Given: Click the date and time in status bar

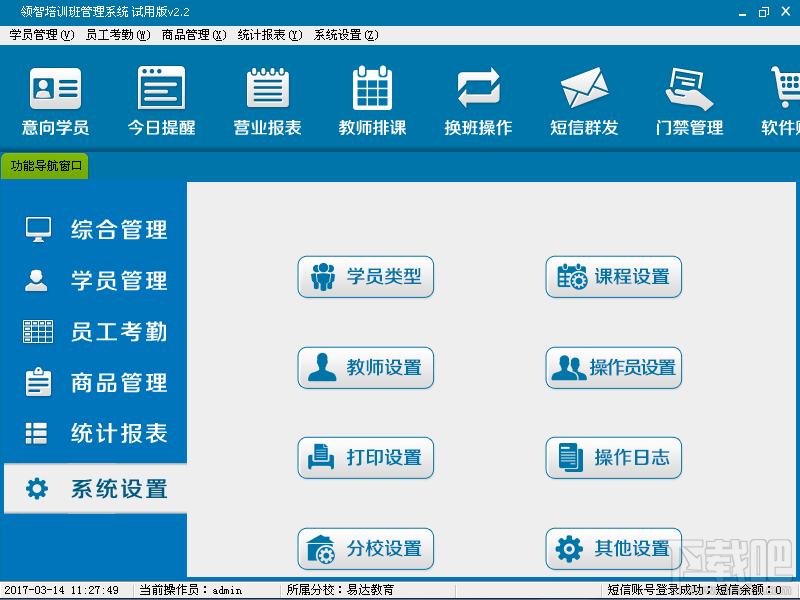Looking at the screenshot, I should click(x=62, y=590).
